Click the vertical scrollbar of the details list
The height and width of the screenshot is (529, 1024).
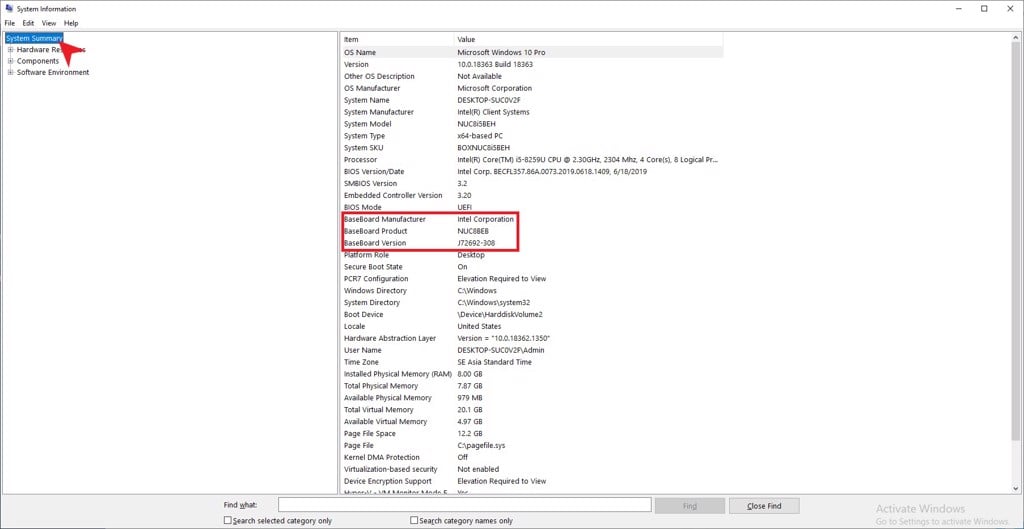(1015, 261)
